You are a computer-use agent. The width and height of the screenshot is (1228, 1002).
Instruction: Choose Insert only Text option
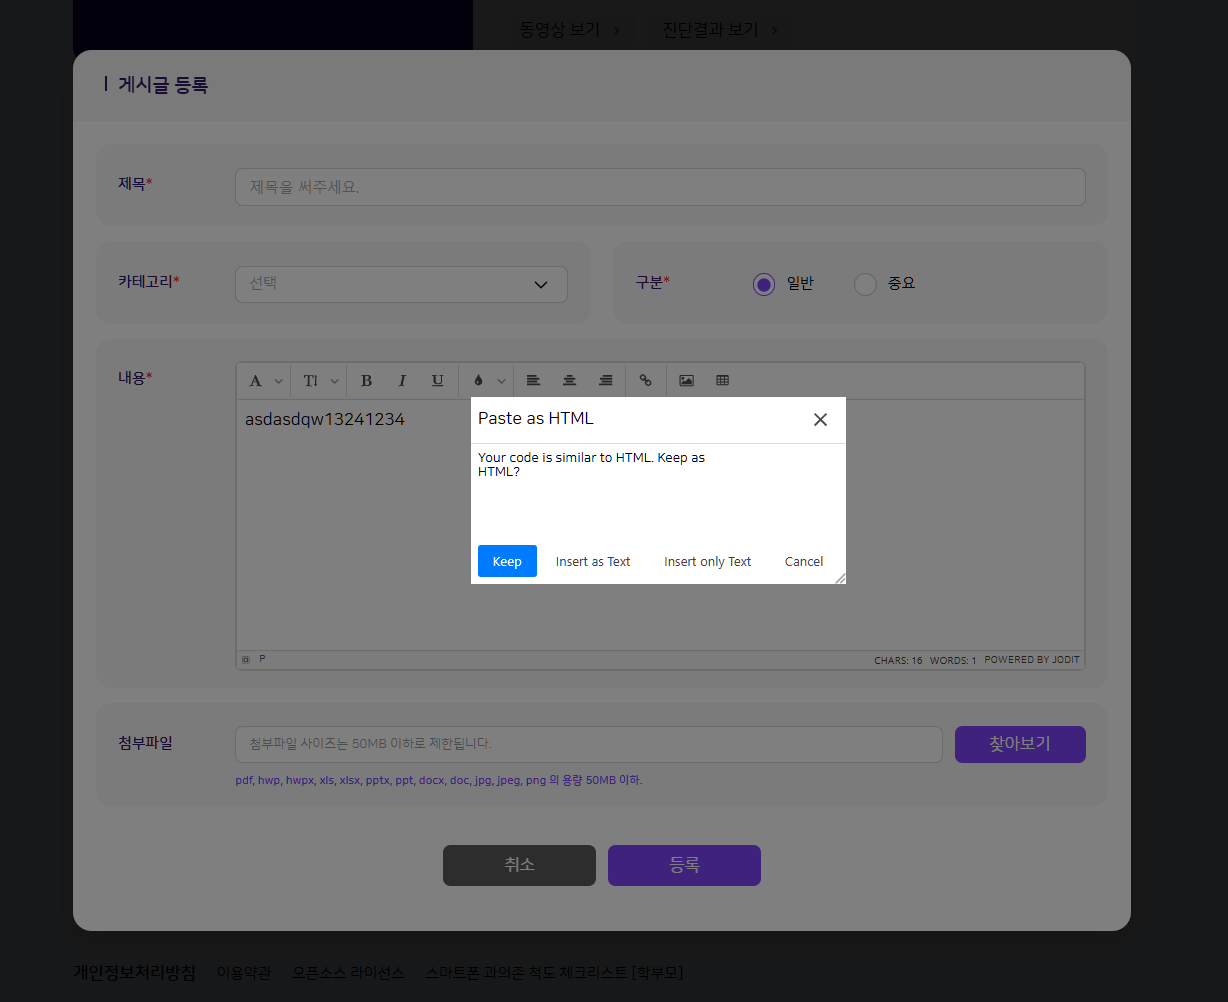click(x=707, y=562)
